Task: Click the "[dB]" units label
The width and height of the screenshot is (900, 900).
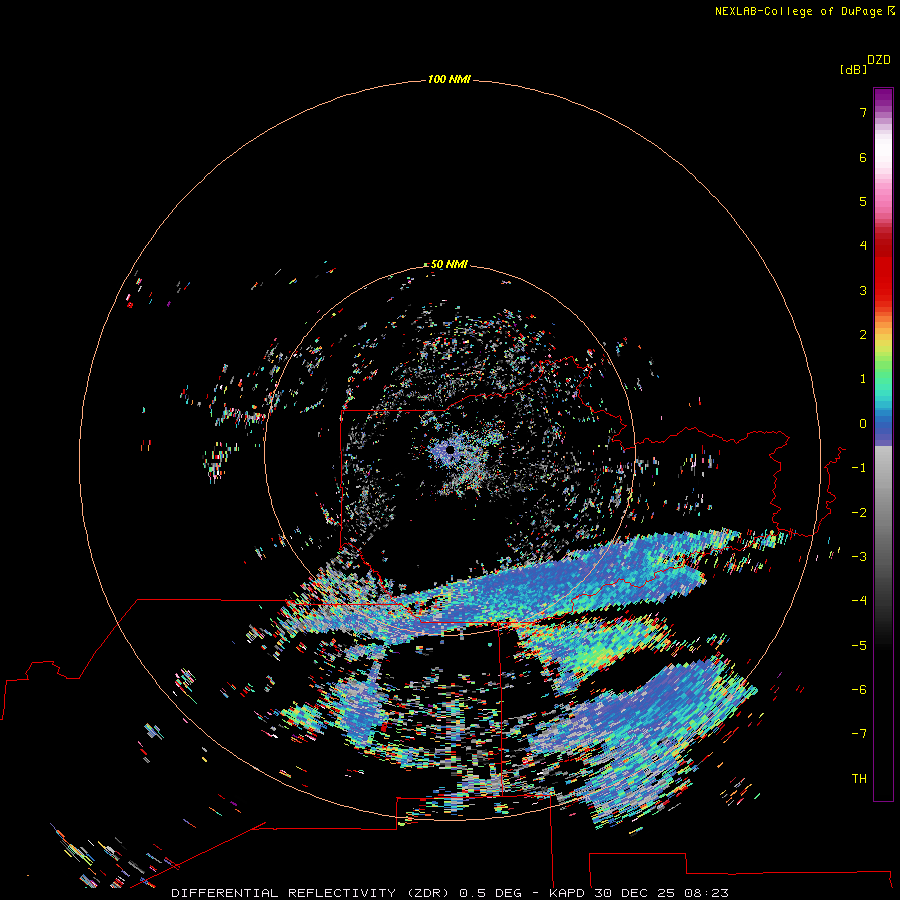Action: point(854,69)
